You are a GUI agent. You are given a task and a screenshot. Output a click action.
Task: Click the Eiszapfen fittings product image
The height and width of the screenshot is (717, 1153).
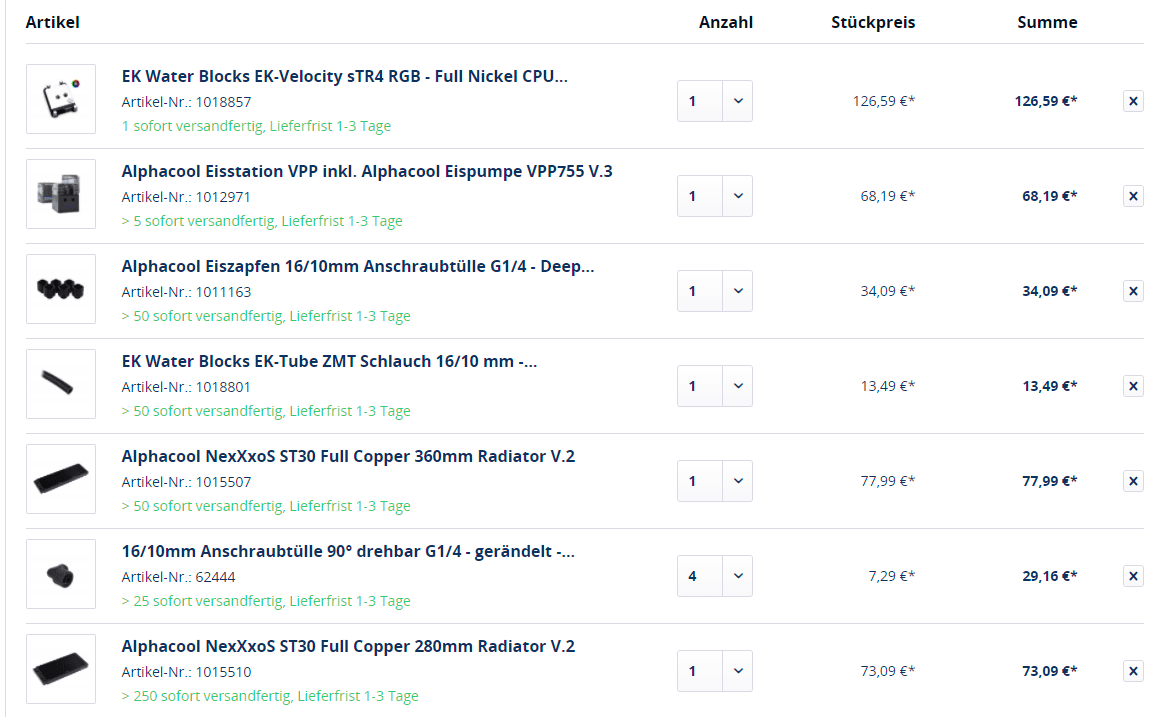(x=61, y=290)
